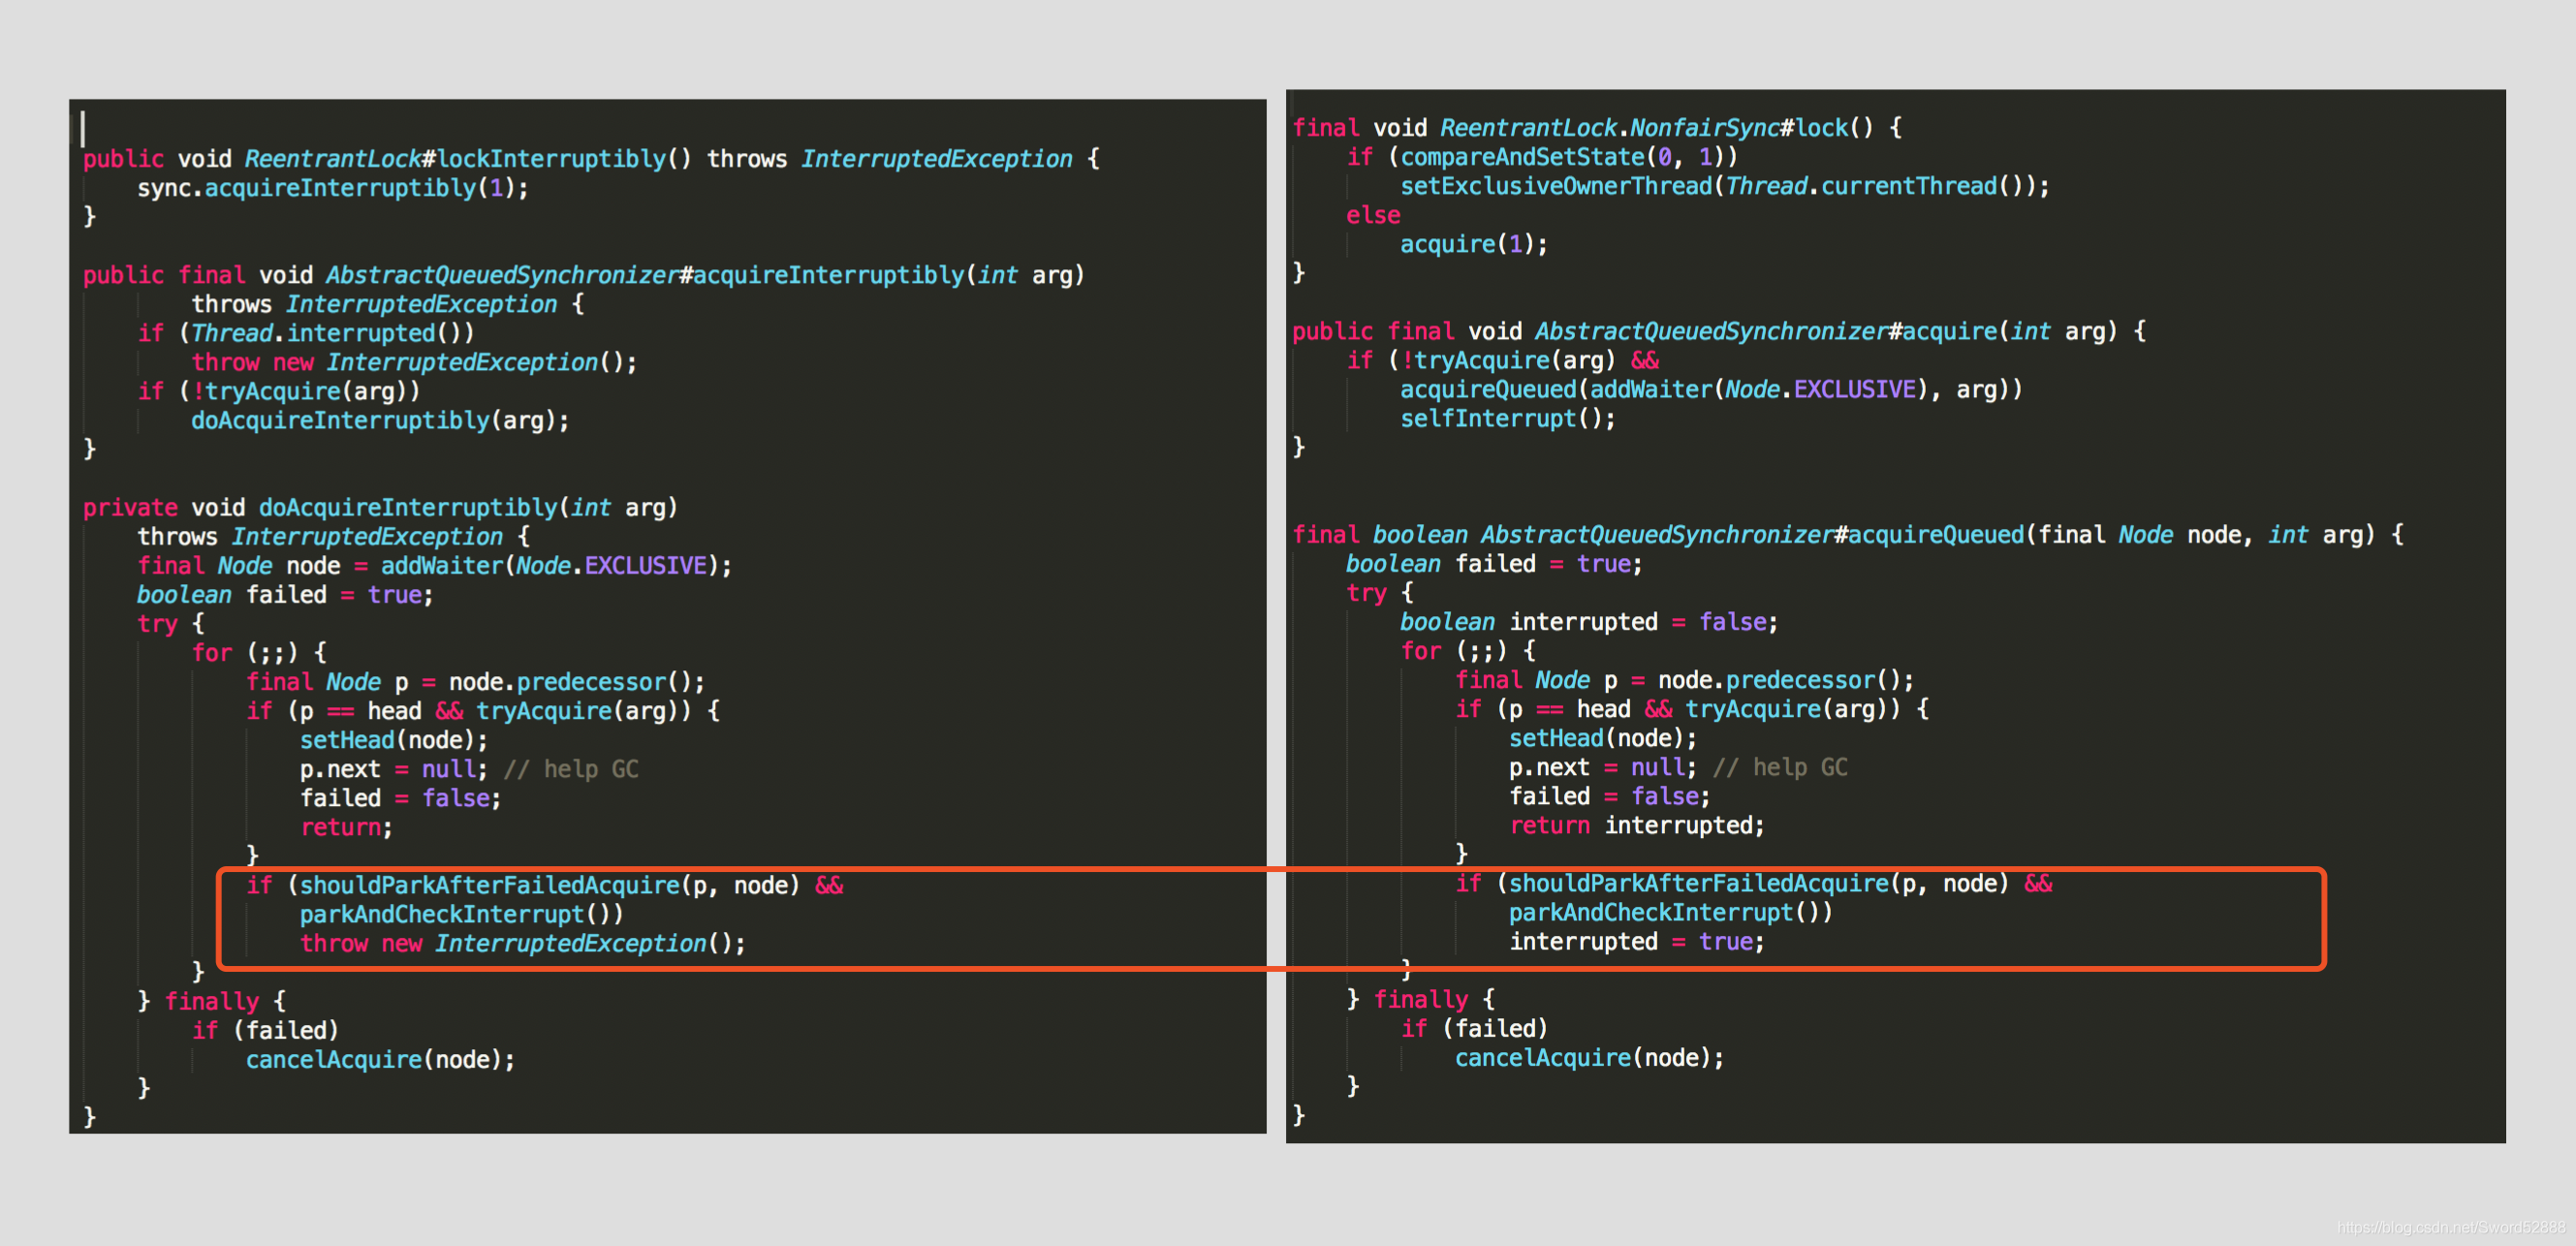Click 'final Node p = node.predecessor();' in left panel
2576x1246 pixels.
tap(475, 681)
